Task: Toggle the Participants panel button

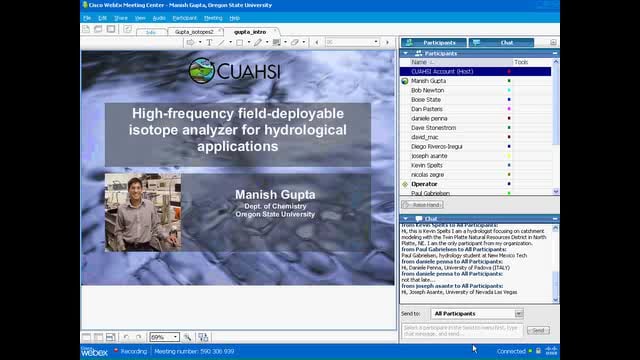Action: point(433,42)
